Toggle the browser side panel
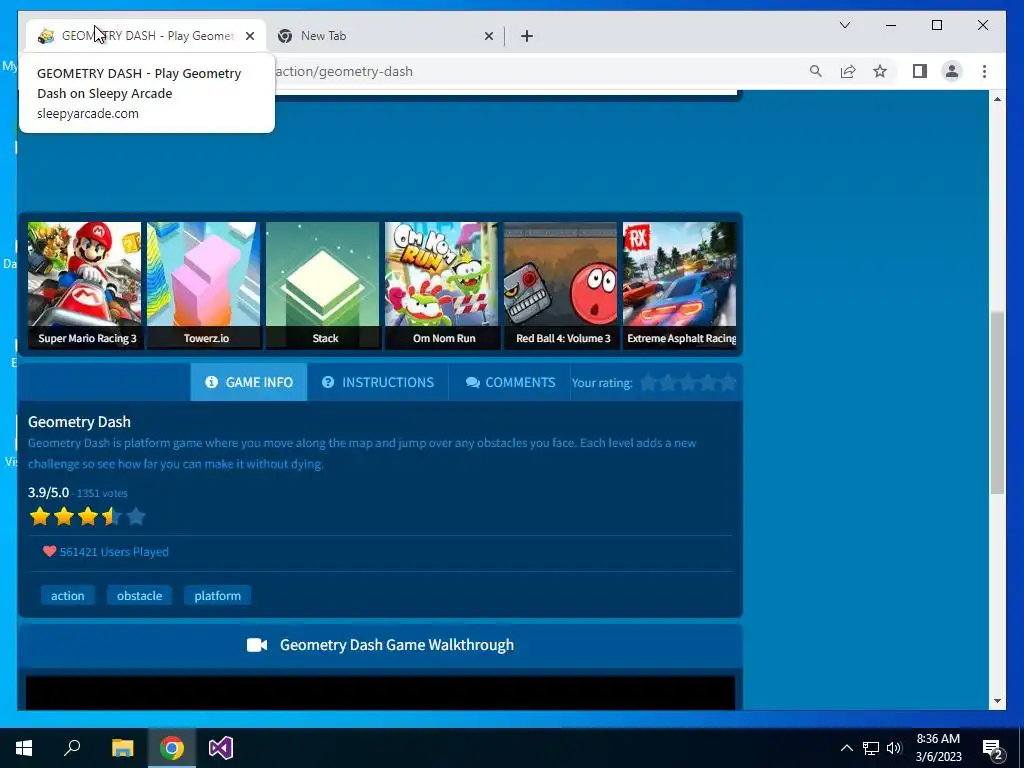Screen dimensions: 1024x768 pos(920,71)
